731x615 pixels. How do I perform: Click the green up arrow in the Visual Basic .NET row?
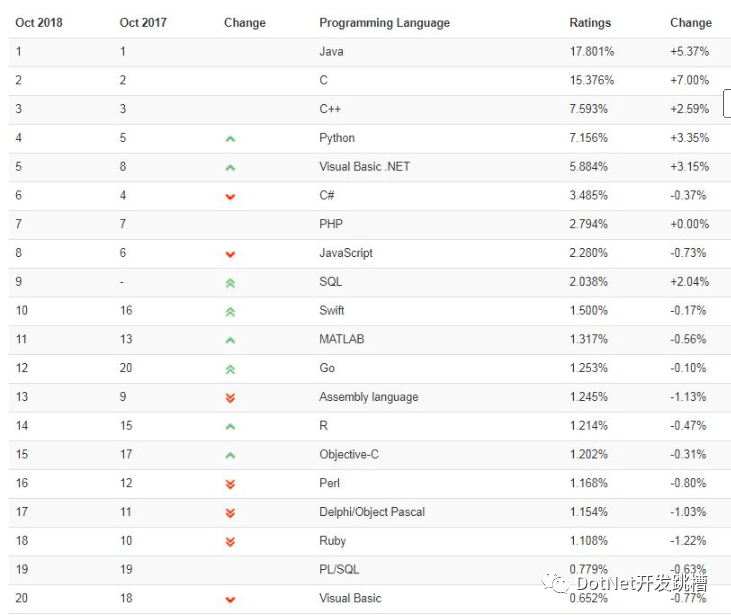click(x=230, y=167)
